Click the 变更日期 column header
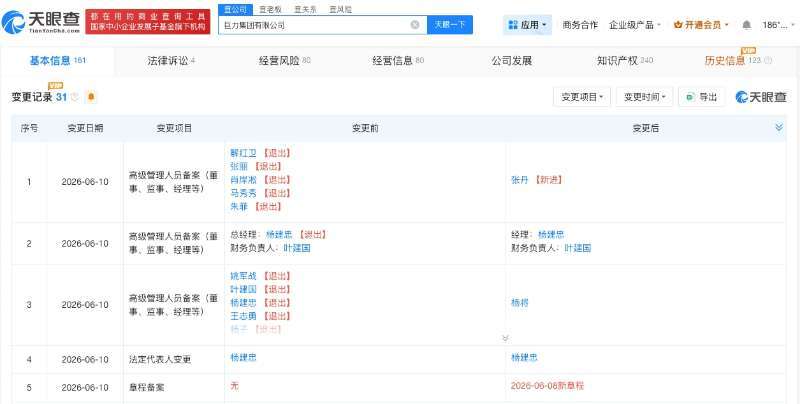Image resolution: width=800 pixels, height=404 pixels. pyautogui.click(x=85, y=128)
